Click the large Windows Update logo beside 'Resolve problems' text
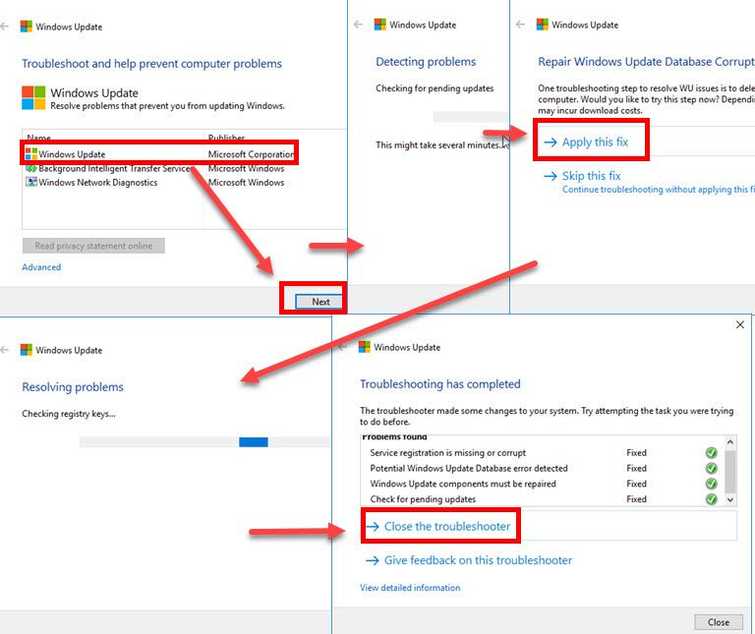755x634 pixels. pos(34,98)
